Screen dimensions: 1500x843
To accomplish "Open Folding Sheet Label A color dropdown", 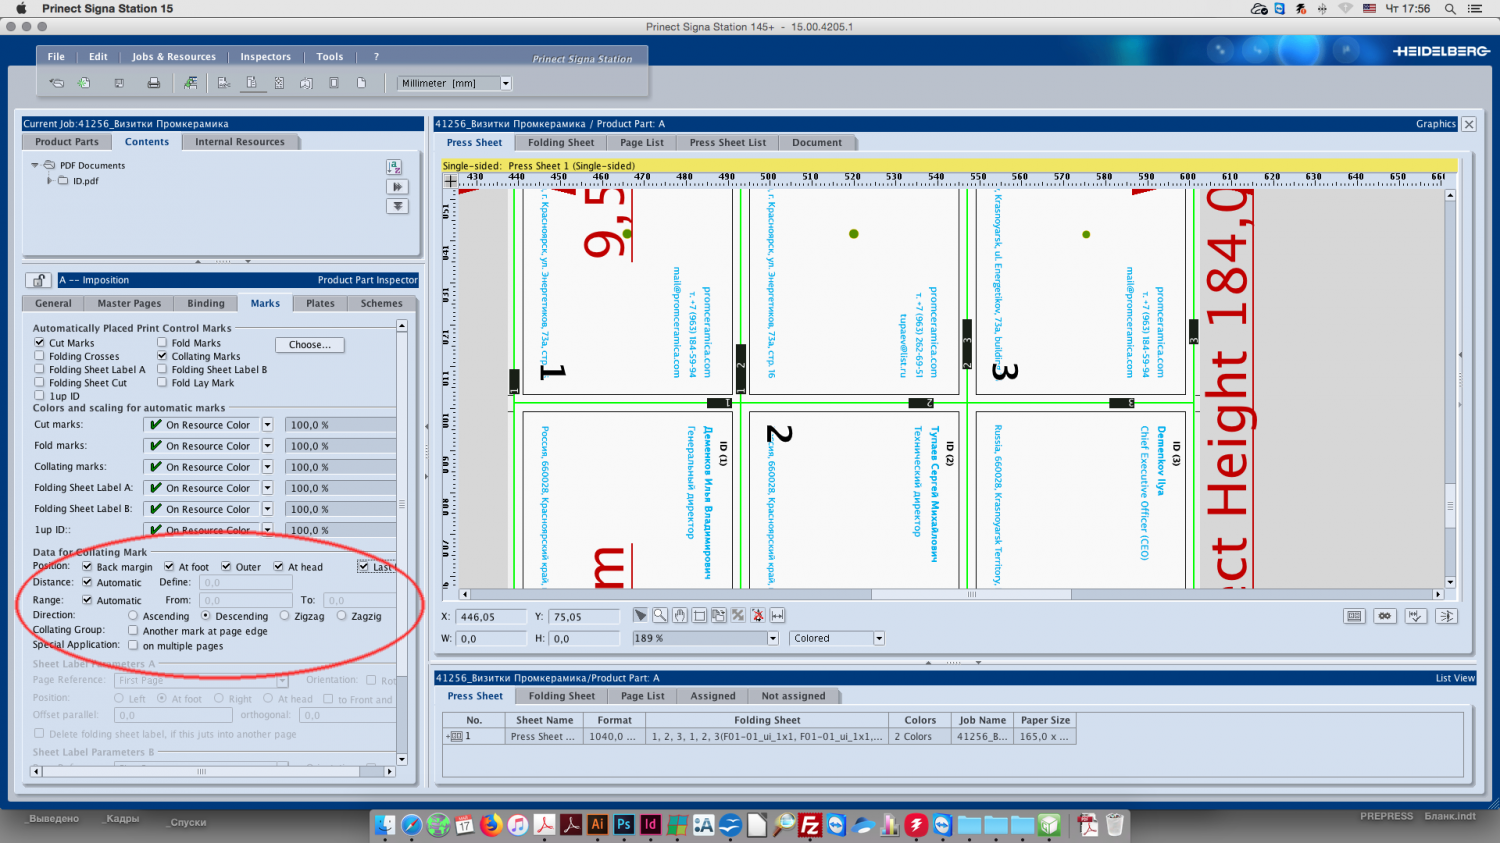I will click(x=267, y=488).
